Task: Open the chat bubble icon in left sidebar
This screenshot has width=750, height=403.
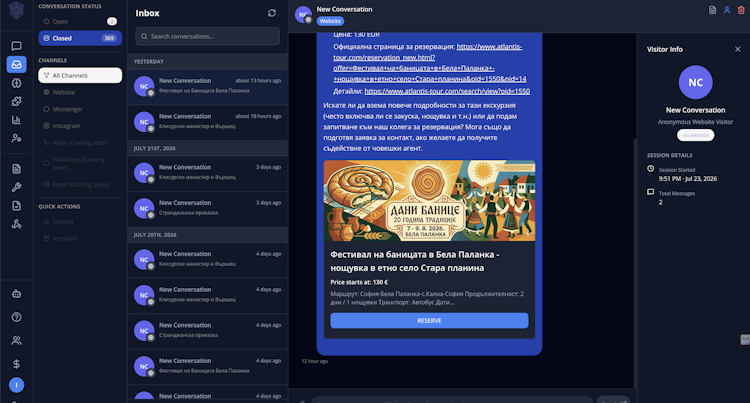Action: point(16,46)
